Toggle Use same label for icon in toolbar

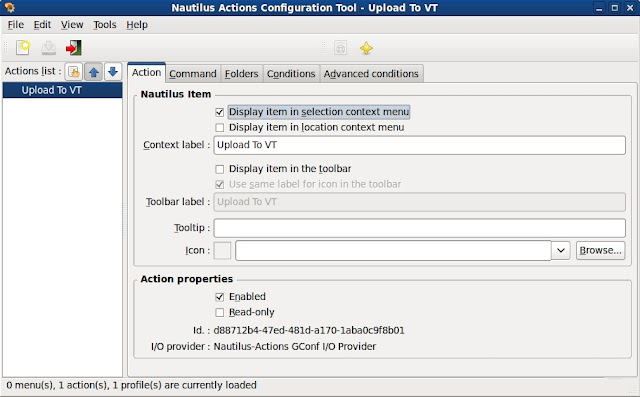(220, 184)
